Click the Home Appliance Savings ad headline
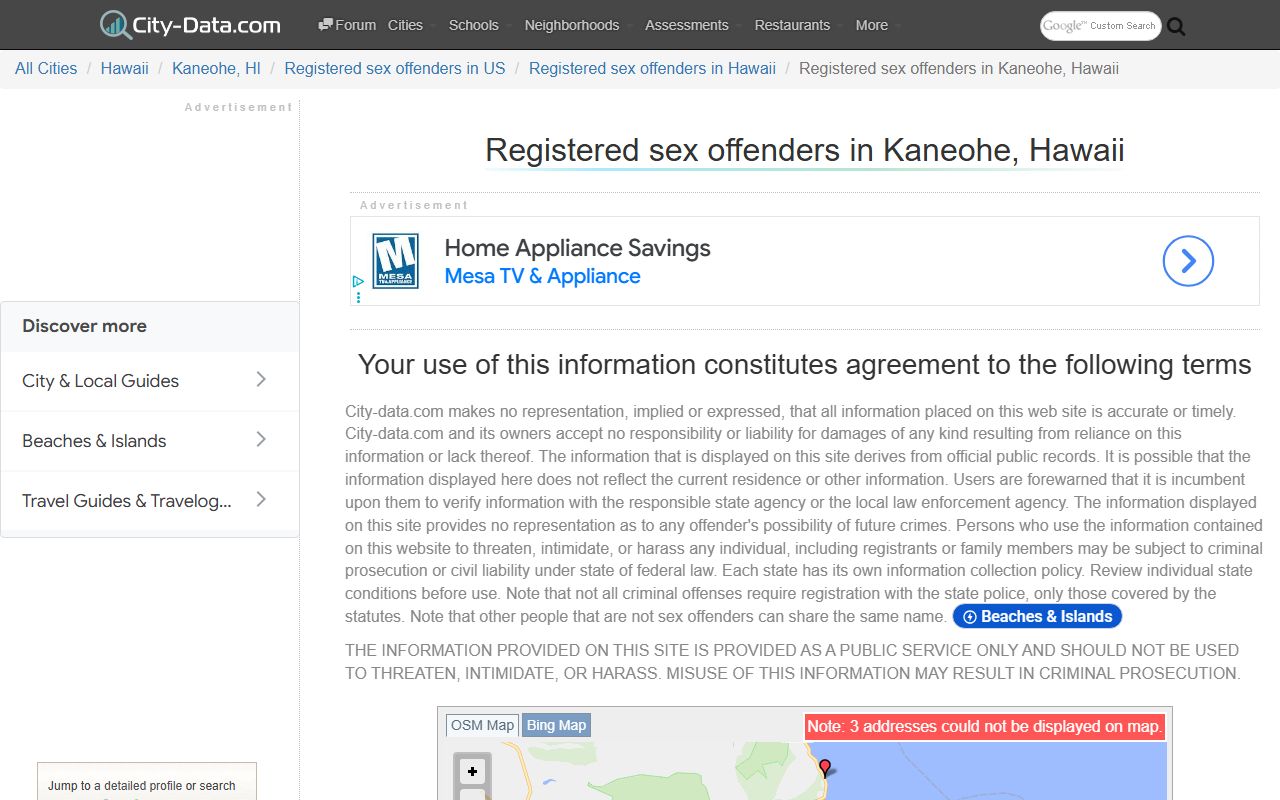1280x800 pixels. click(x=577, y=248)
